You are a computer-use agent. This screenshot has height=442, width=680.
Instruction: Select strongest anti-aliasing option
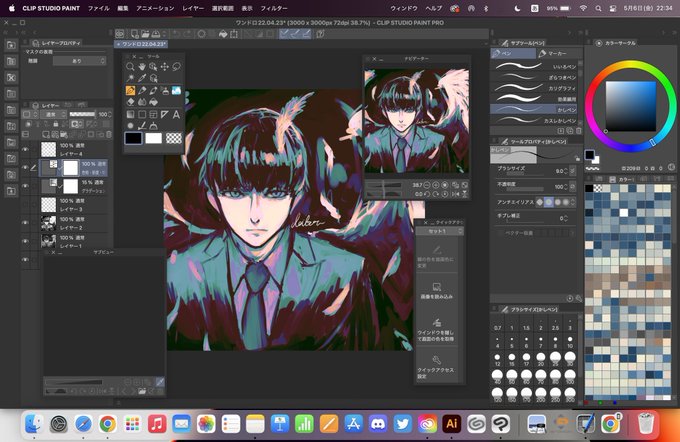click(566, 202)
